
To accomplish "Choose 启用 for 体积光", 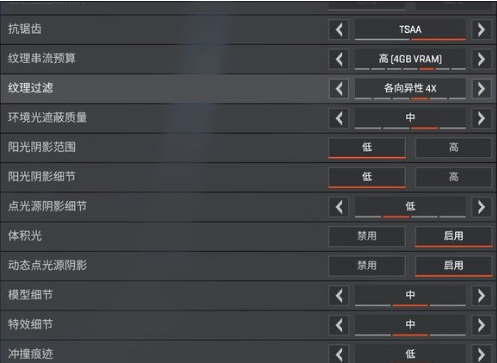I will 453,236.
